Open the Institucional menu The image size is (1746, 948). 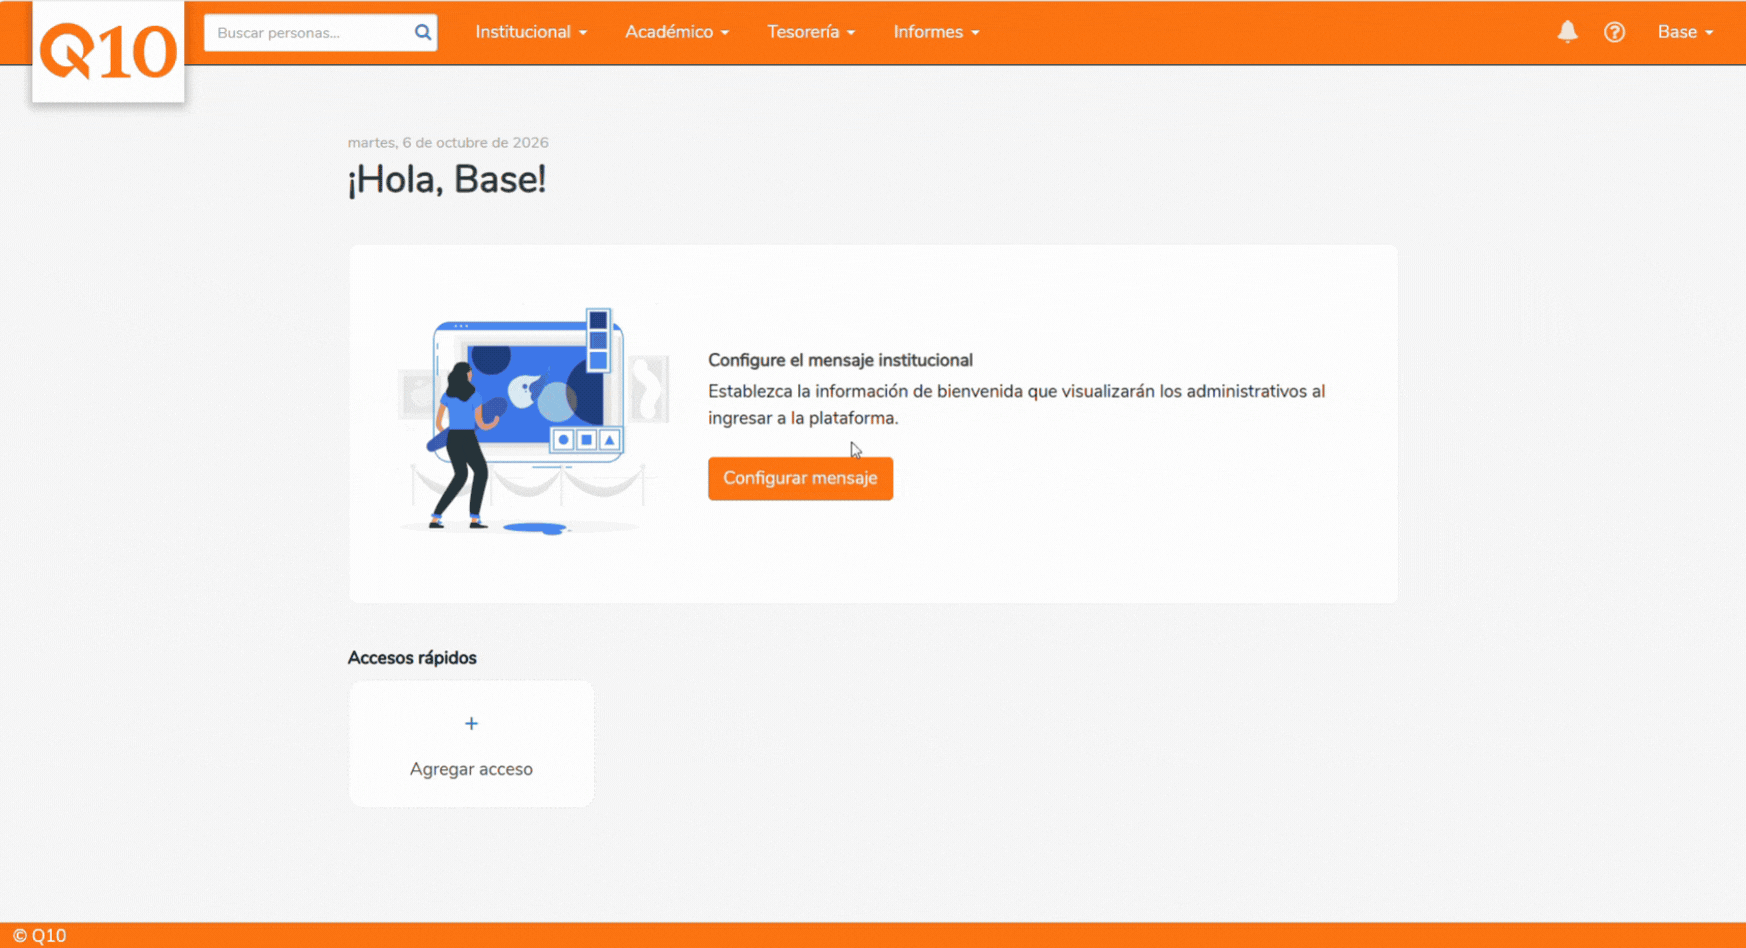[x=531, y=32]
